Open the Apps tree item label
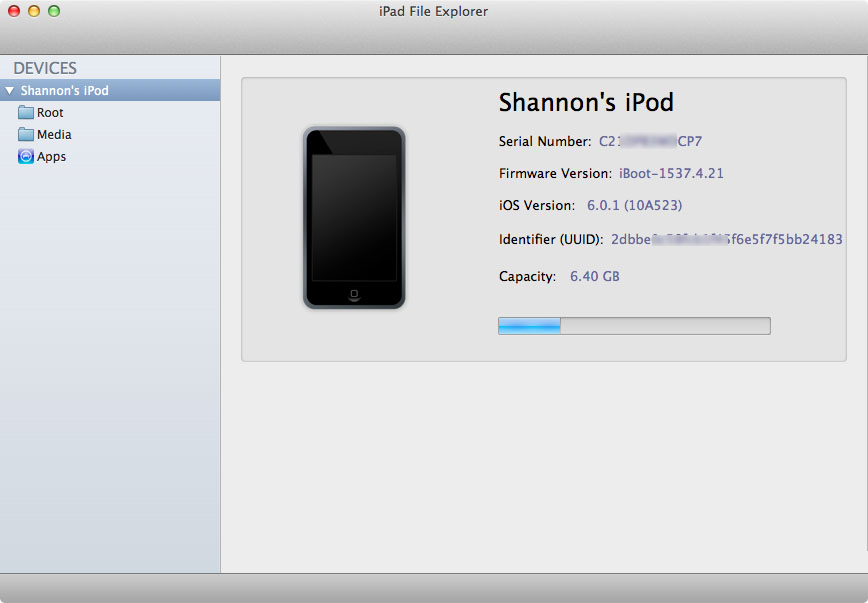 click(x=51, y=157)
